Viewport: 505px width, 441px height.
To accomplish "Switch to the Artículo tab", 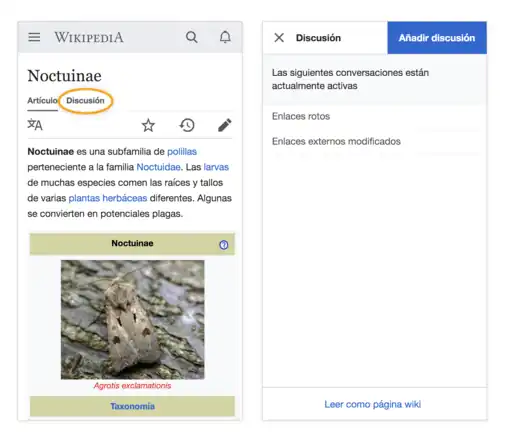I will [42, 100].
